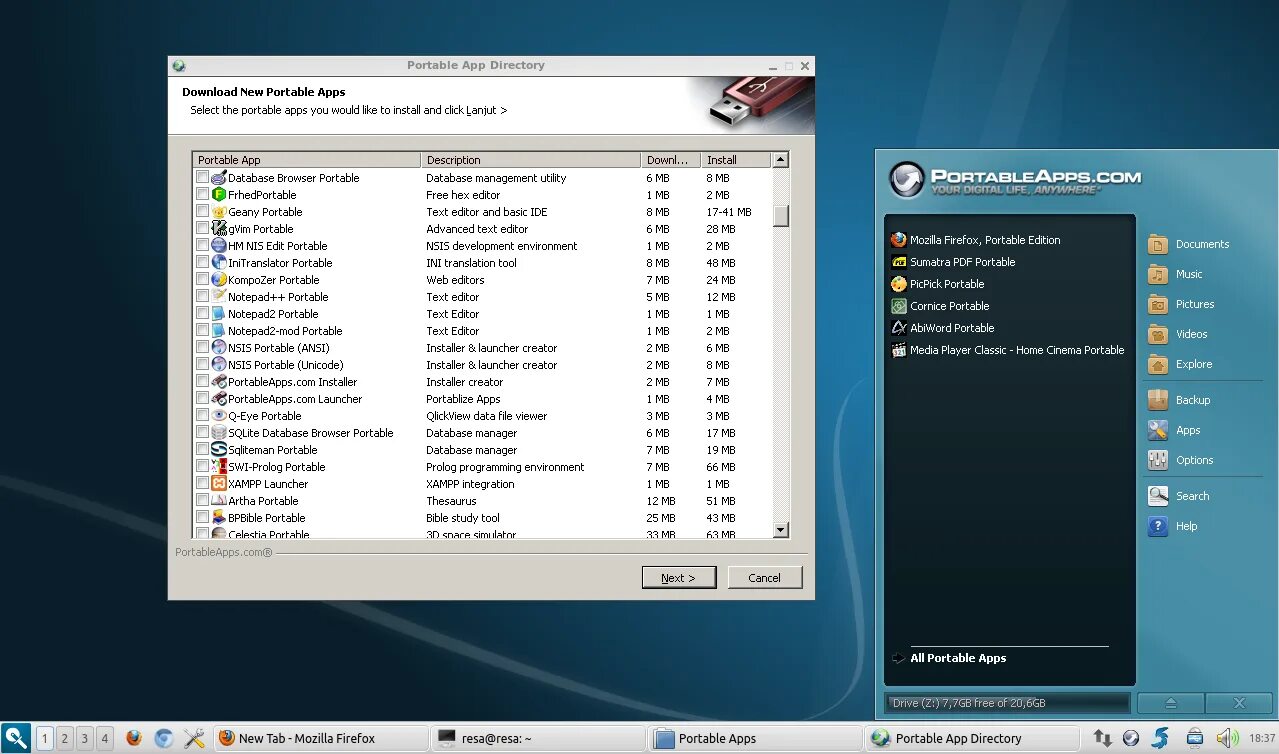Tick the PortableApps.com Installer checkbox
Image resolution: width=1279 pixels, height=754 pixels.
tap(203, 382)
